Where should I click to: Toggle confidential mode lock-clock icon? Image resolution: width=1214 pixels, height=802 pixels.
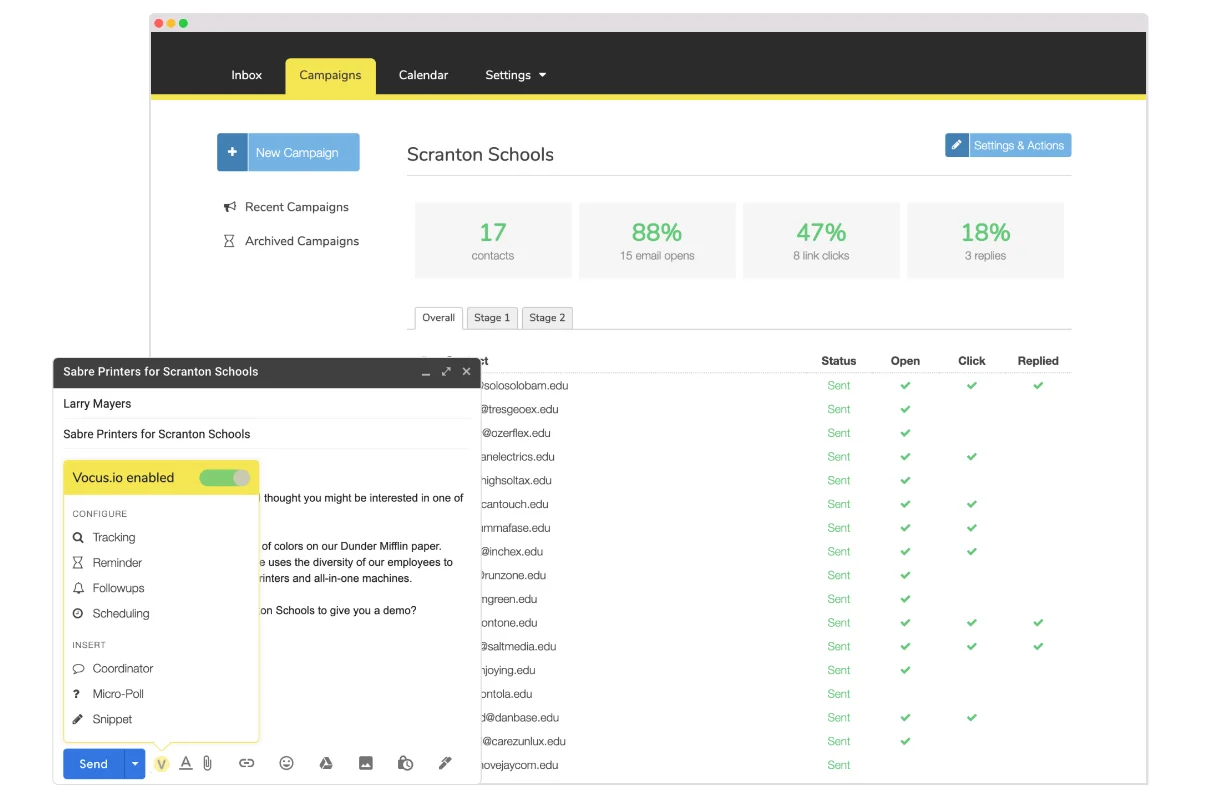coord(405,763)
